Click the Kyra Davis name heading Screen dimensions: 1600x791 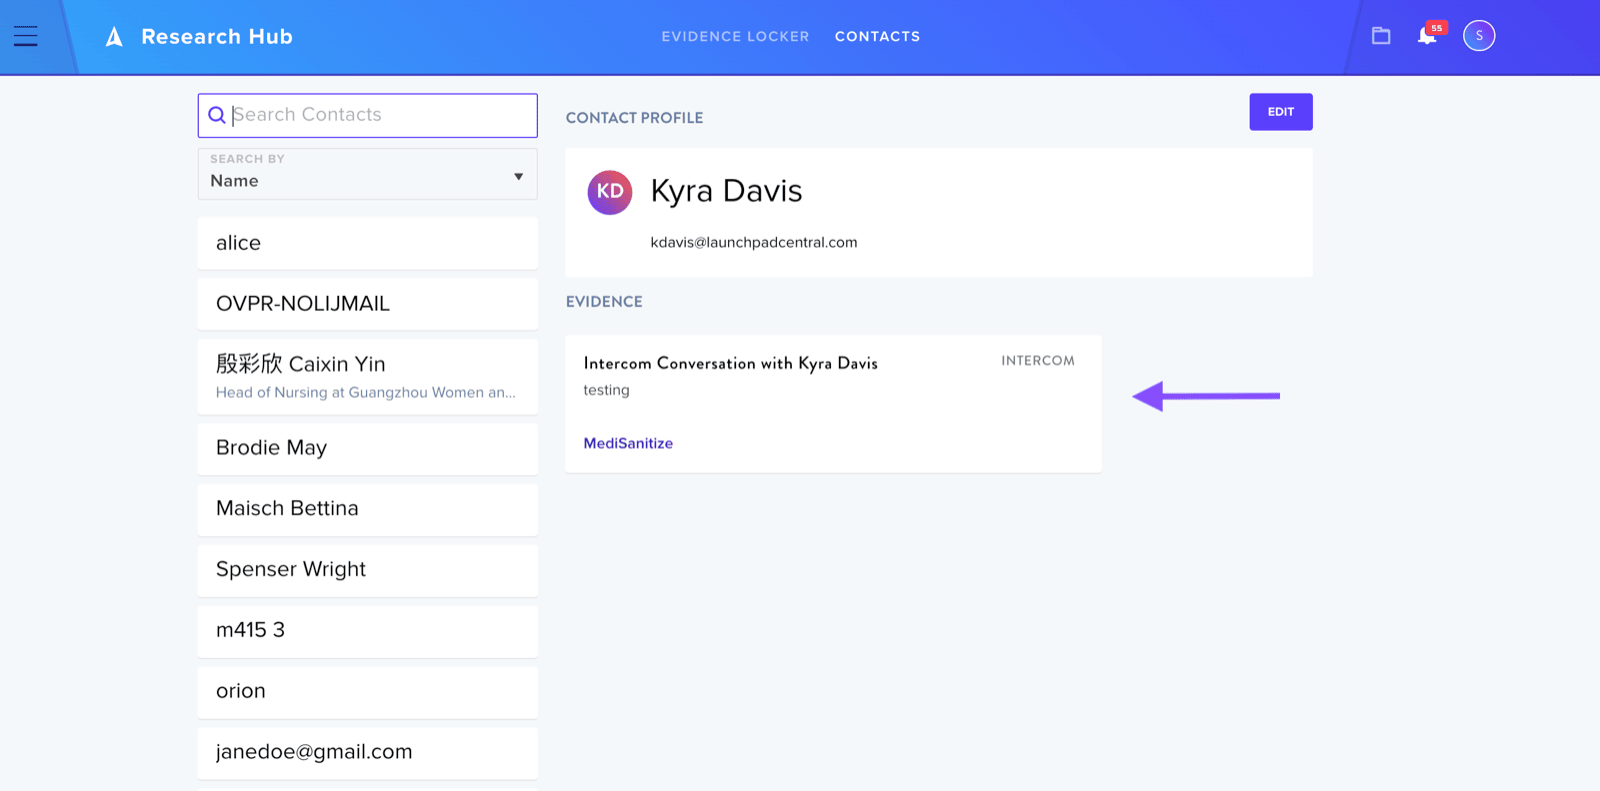coord(726,191)
